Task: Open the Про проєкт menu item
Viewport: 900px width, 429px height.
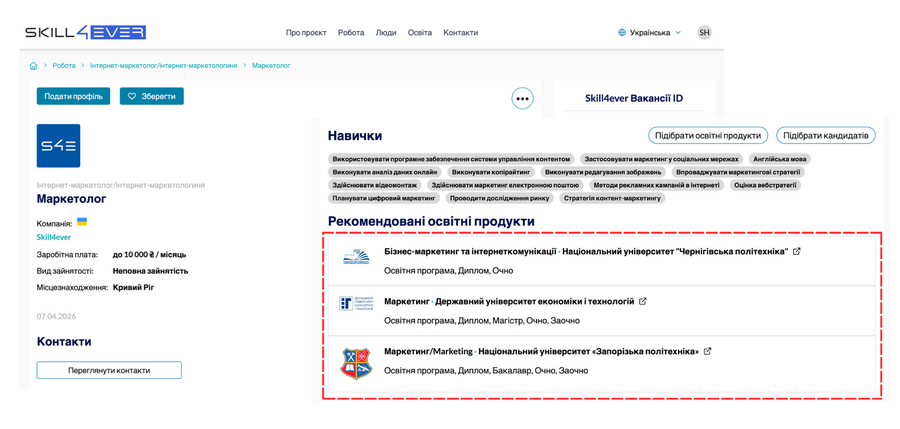Action: pos(306,33)
